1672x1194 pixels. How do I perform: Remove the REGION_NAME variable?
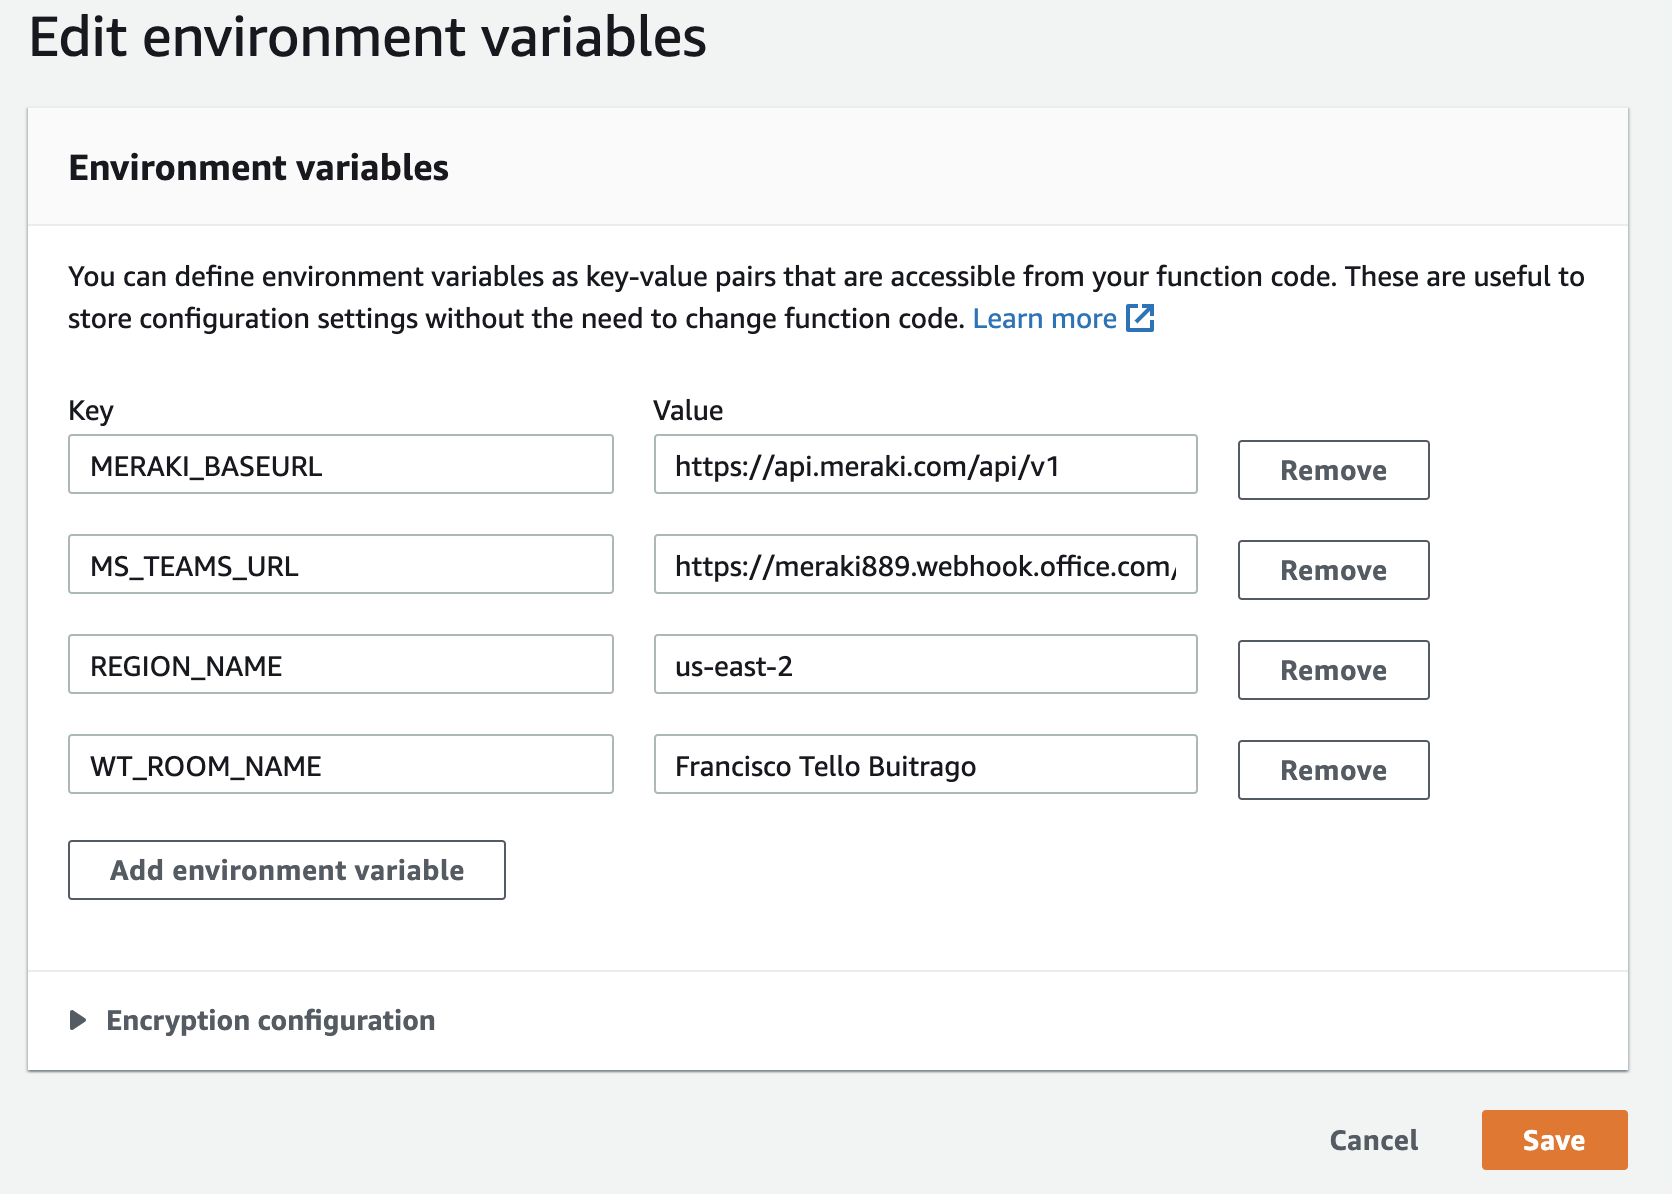coord(1333,670)
